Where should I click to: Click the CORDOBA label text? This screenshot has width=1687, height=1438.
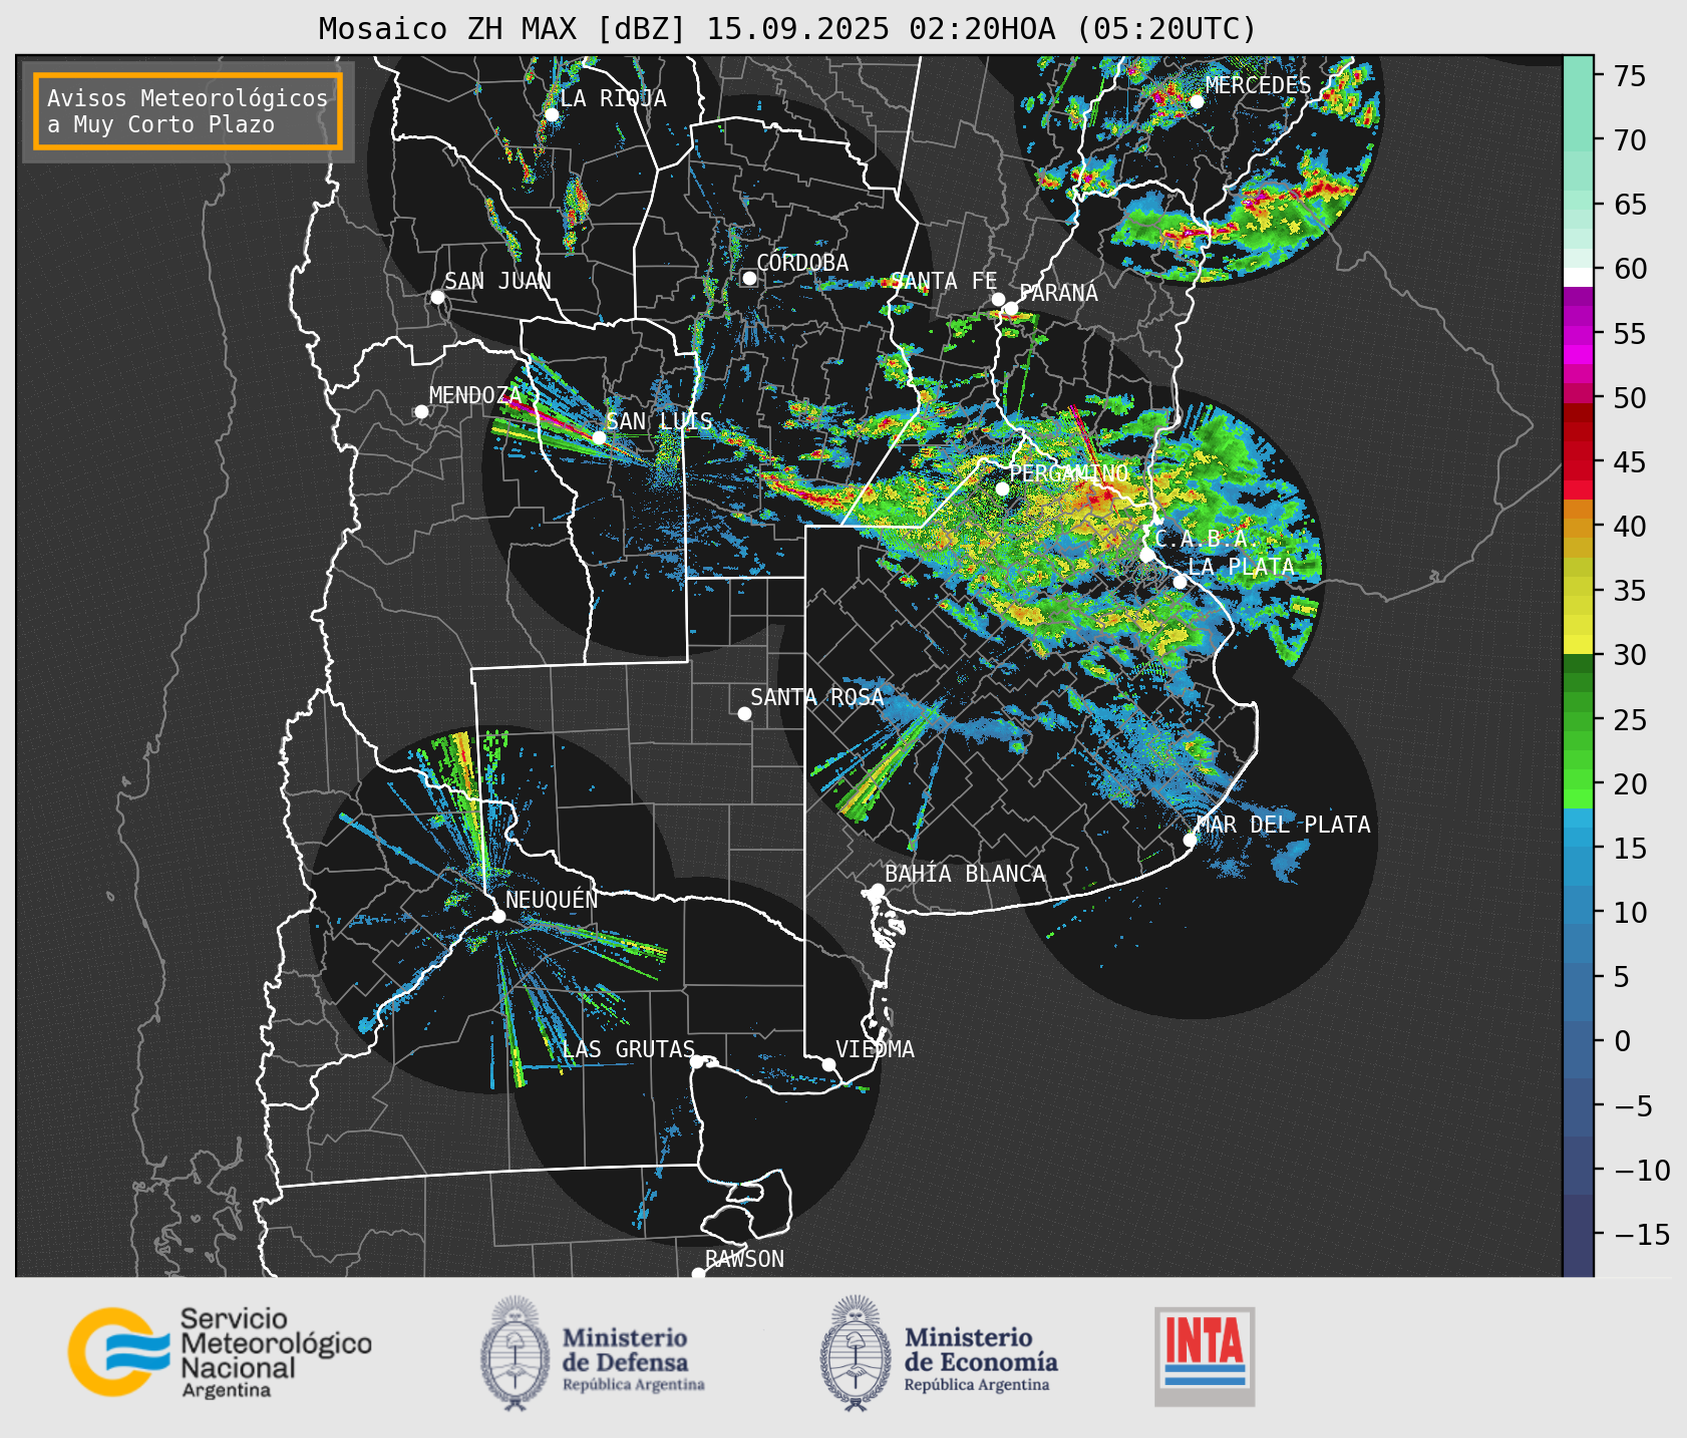pos(802,262)
